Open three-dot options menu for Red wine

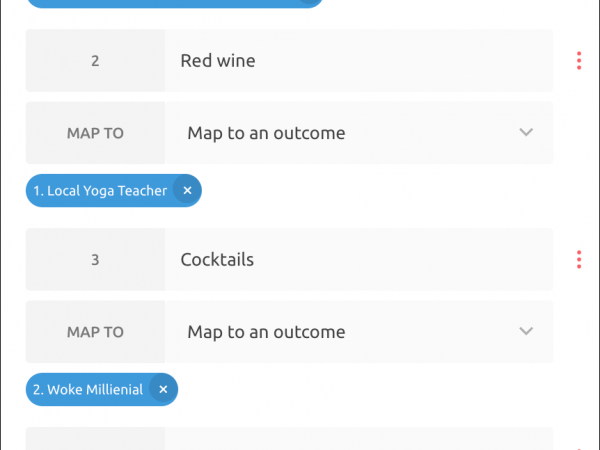pos(579,61)
